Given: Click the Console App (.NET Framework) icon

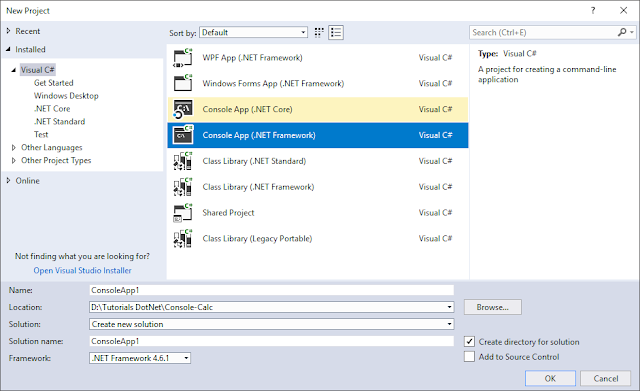Looking at the screenshot, I should tap(182, 135).
